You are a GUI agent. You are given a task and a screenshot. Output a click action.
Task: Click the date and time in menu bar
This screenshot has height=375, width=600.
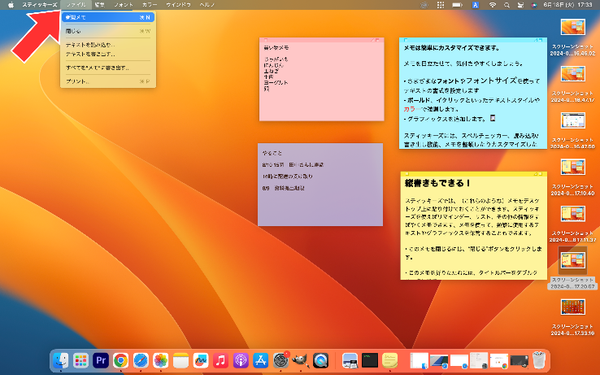pyautogui.click(x=568, y=5)
